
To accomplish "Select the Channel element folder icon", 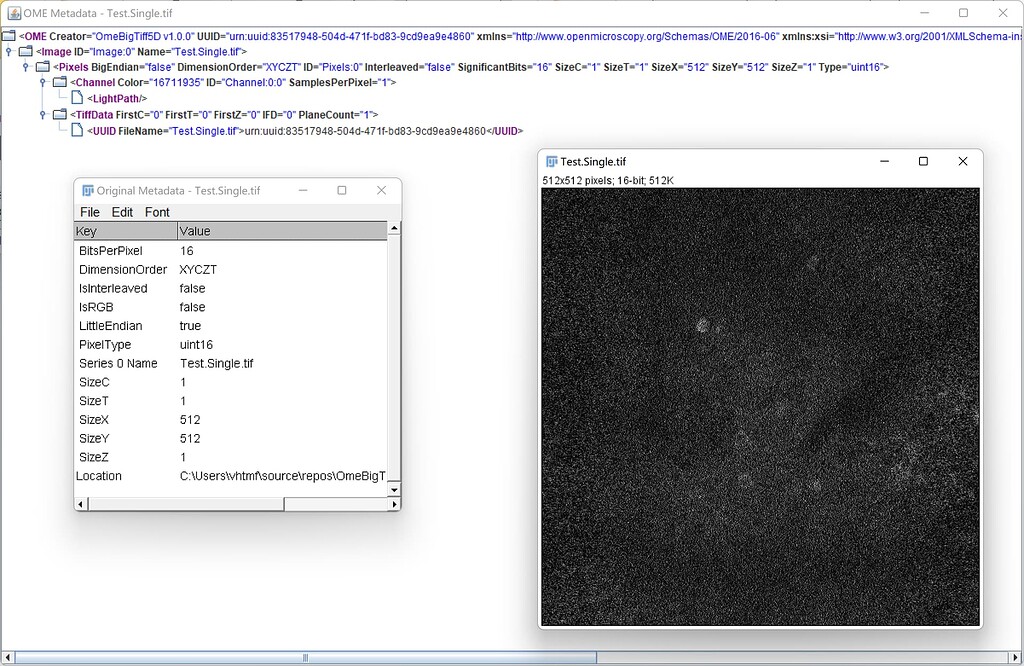I will pos(60,81).
